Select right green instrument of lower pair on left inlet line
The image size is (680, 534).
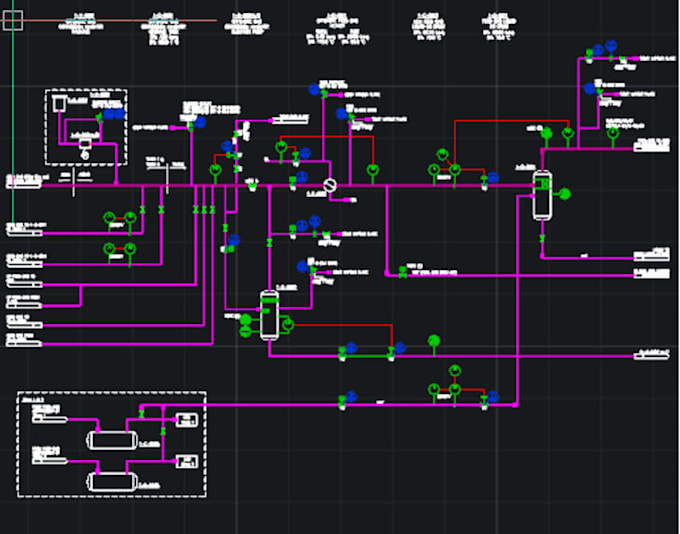coord(130,249)
